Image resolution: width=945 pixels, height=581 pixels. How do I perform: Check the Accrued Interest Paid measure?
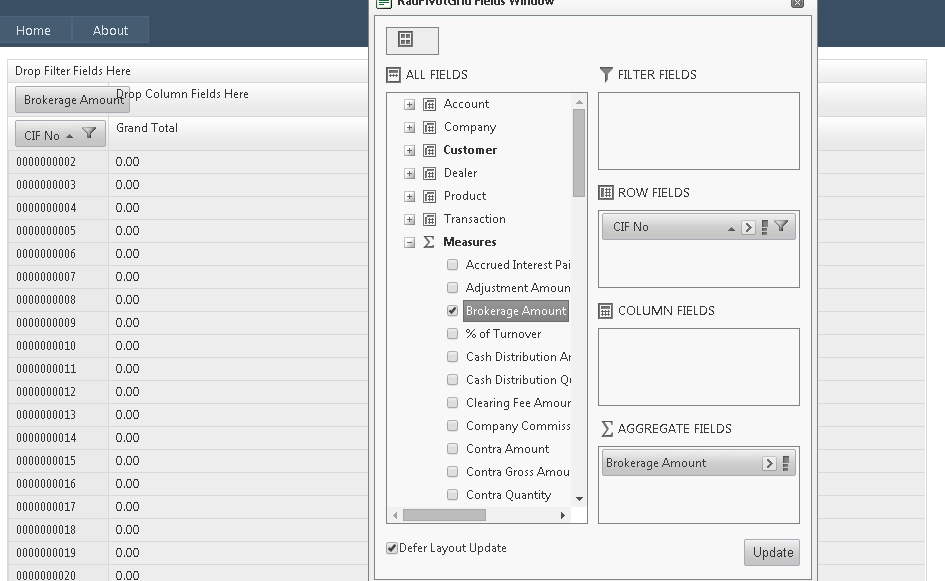coord(453,265)
